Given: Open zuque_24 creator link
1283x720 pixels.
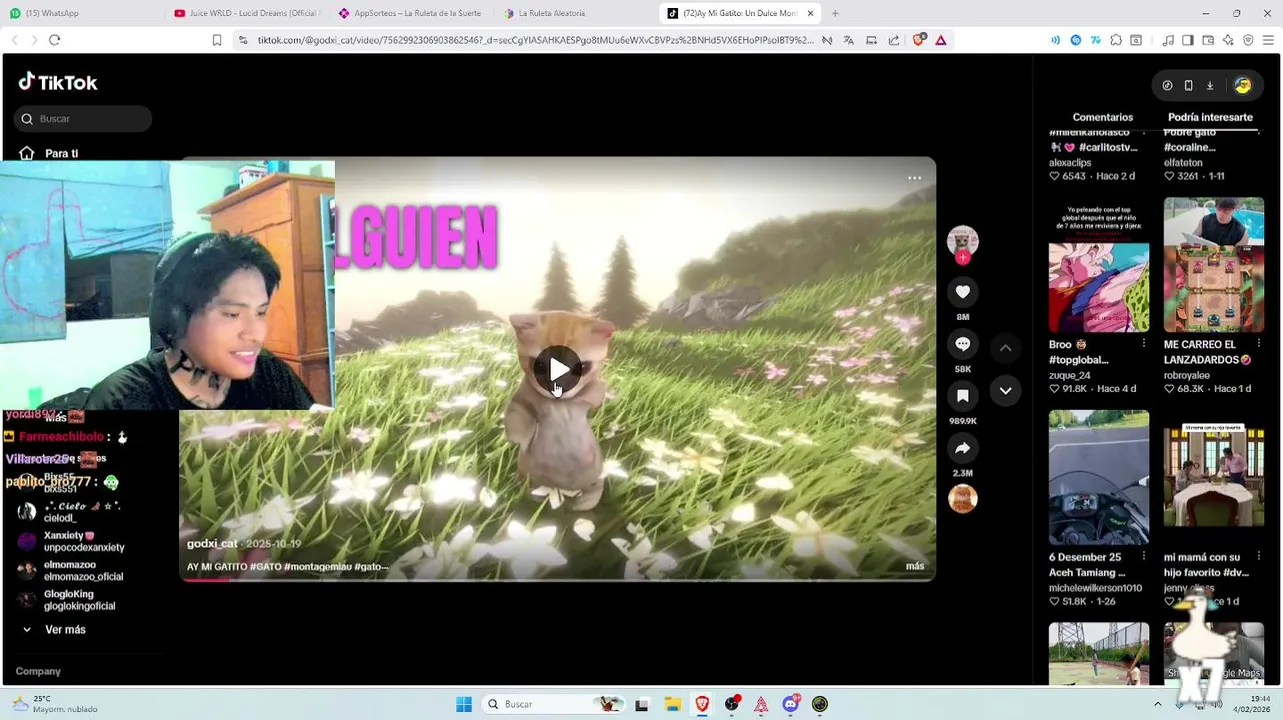Looking at the screenshot, I should pos(1069,375).
